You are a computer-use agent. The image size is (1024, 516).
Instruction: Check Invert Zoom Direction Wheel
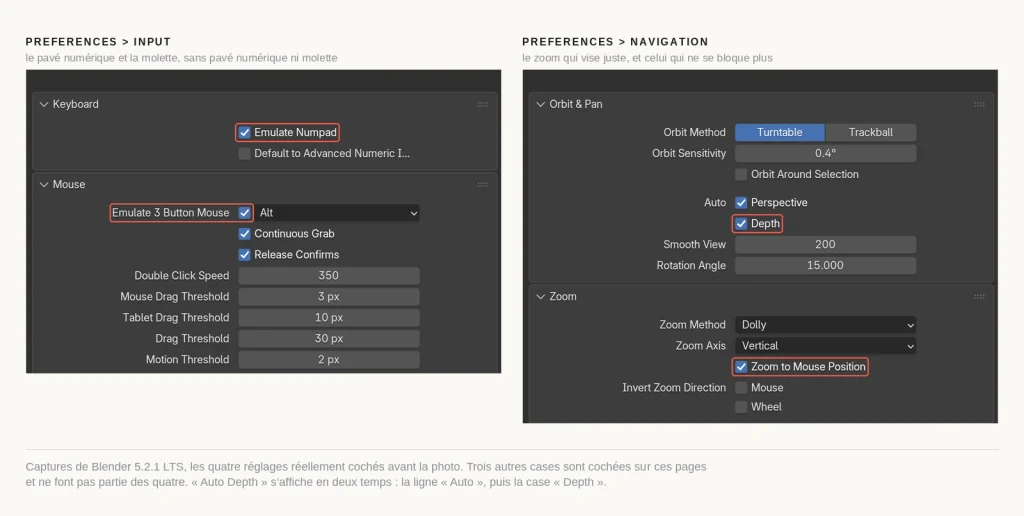point(741,407)
